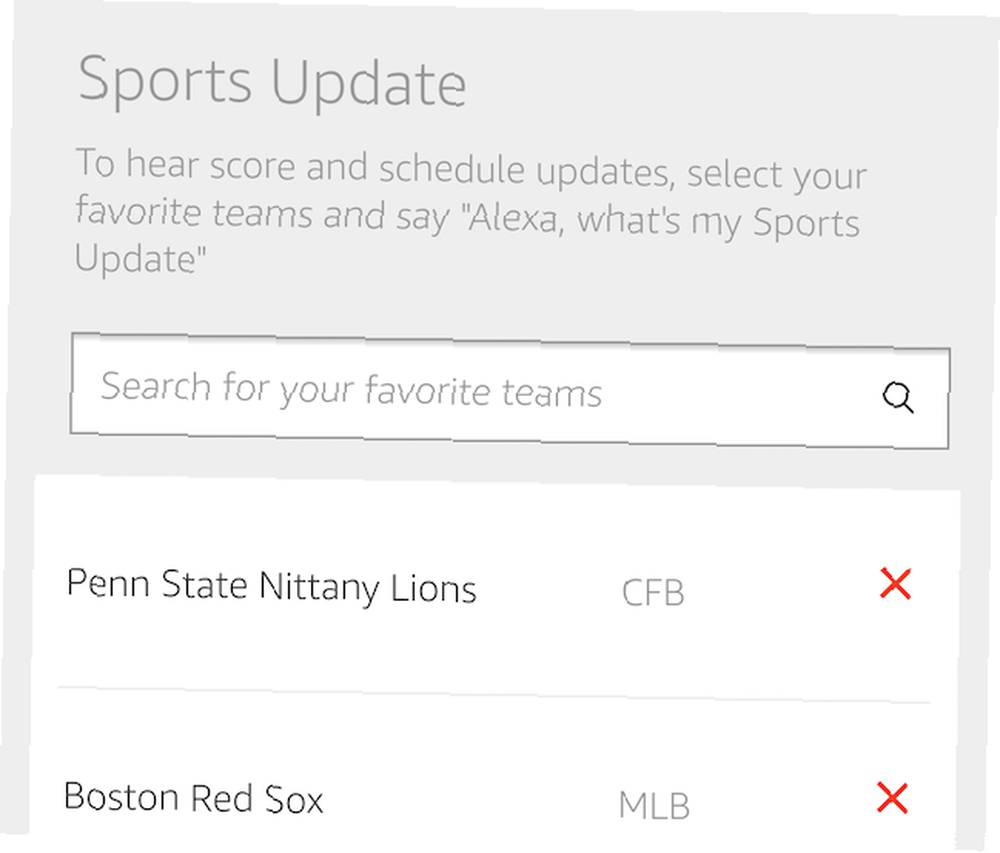Viewport: 1000px width, 853px height.
Task: Click the "Search for your favorite teams" placeholder
Action: click(x=351, y=388)
